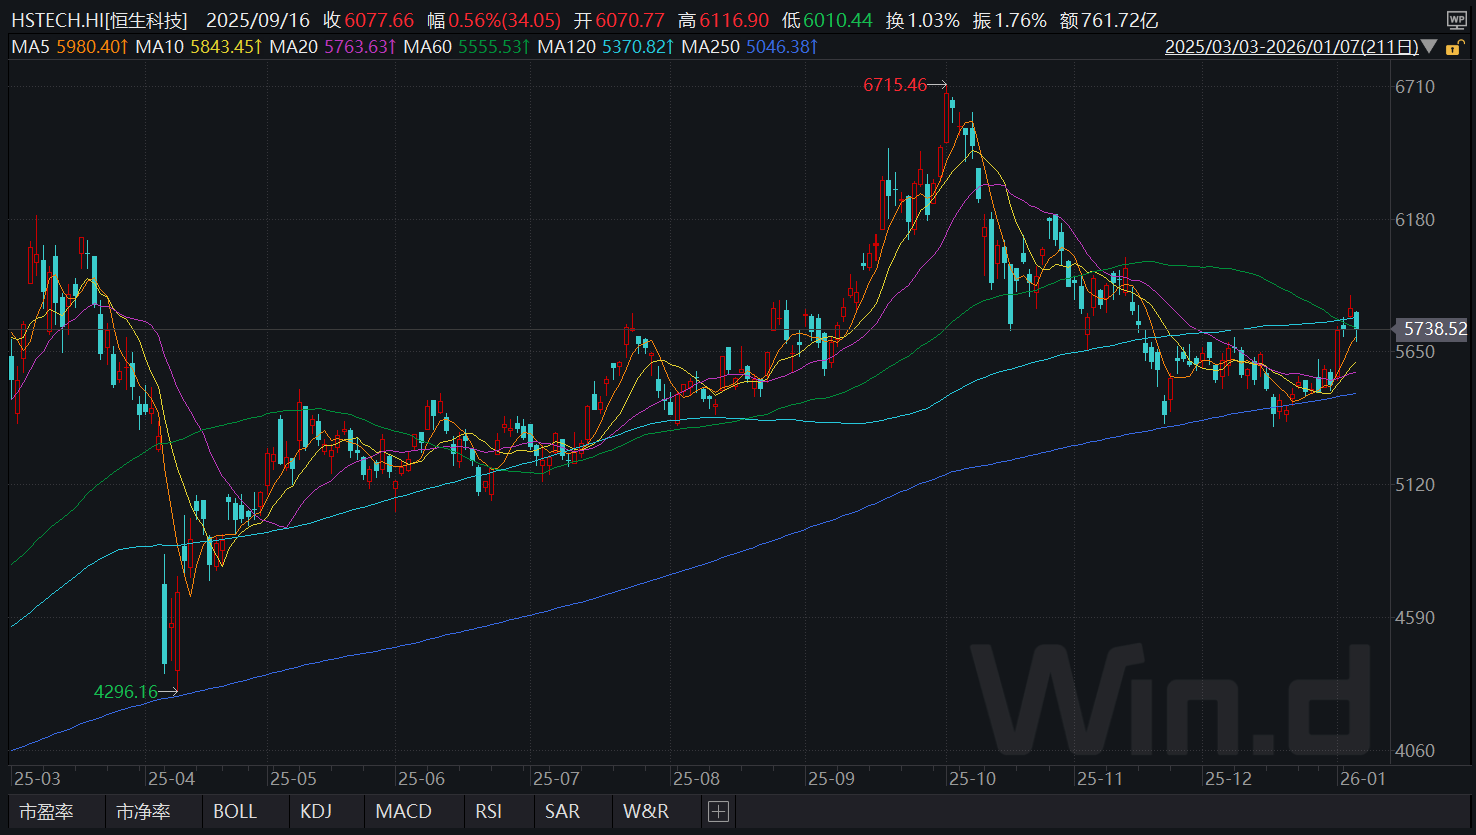Click the 5738.52 latest price label
Viewport: 1476px width, 835px height.
click(1430, 329)
